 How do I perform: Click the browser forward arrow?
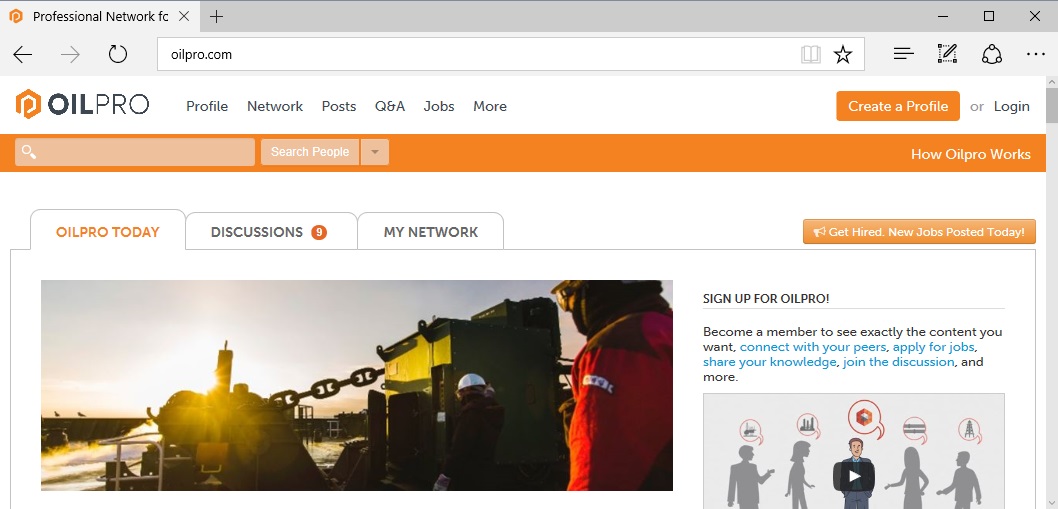click(x=70, y=55)
